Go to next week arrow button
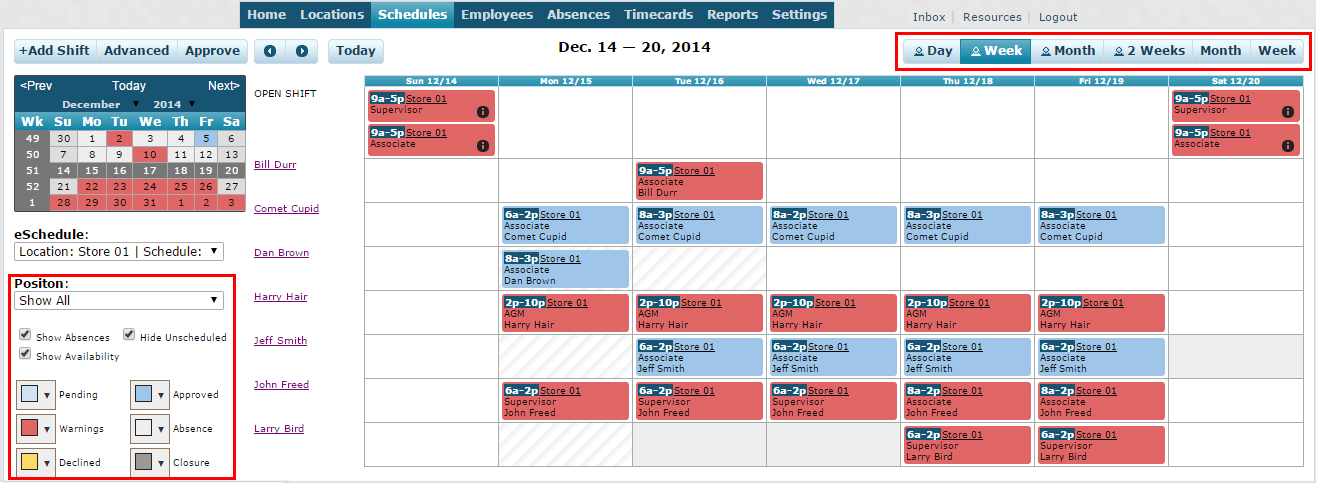The width and height of the screenshot is (1317, 484). 302,51
